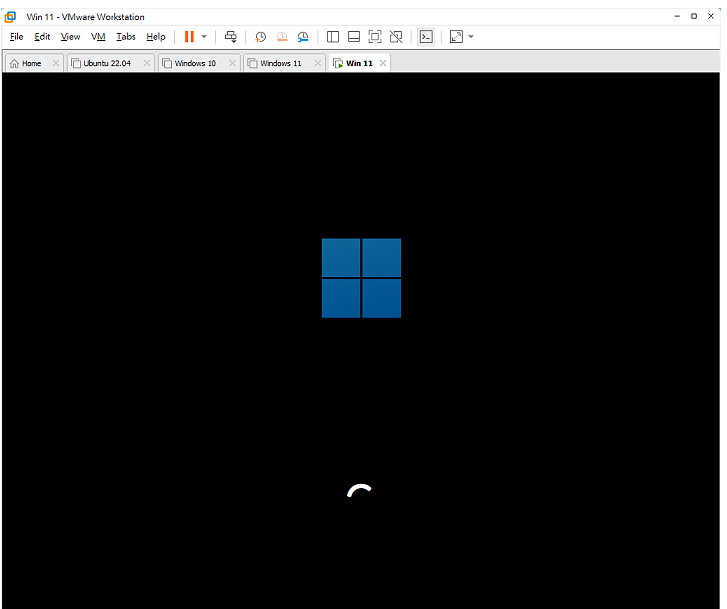Open the Tabs menu
The image size is (727, 609).
[126, 37]
